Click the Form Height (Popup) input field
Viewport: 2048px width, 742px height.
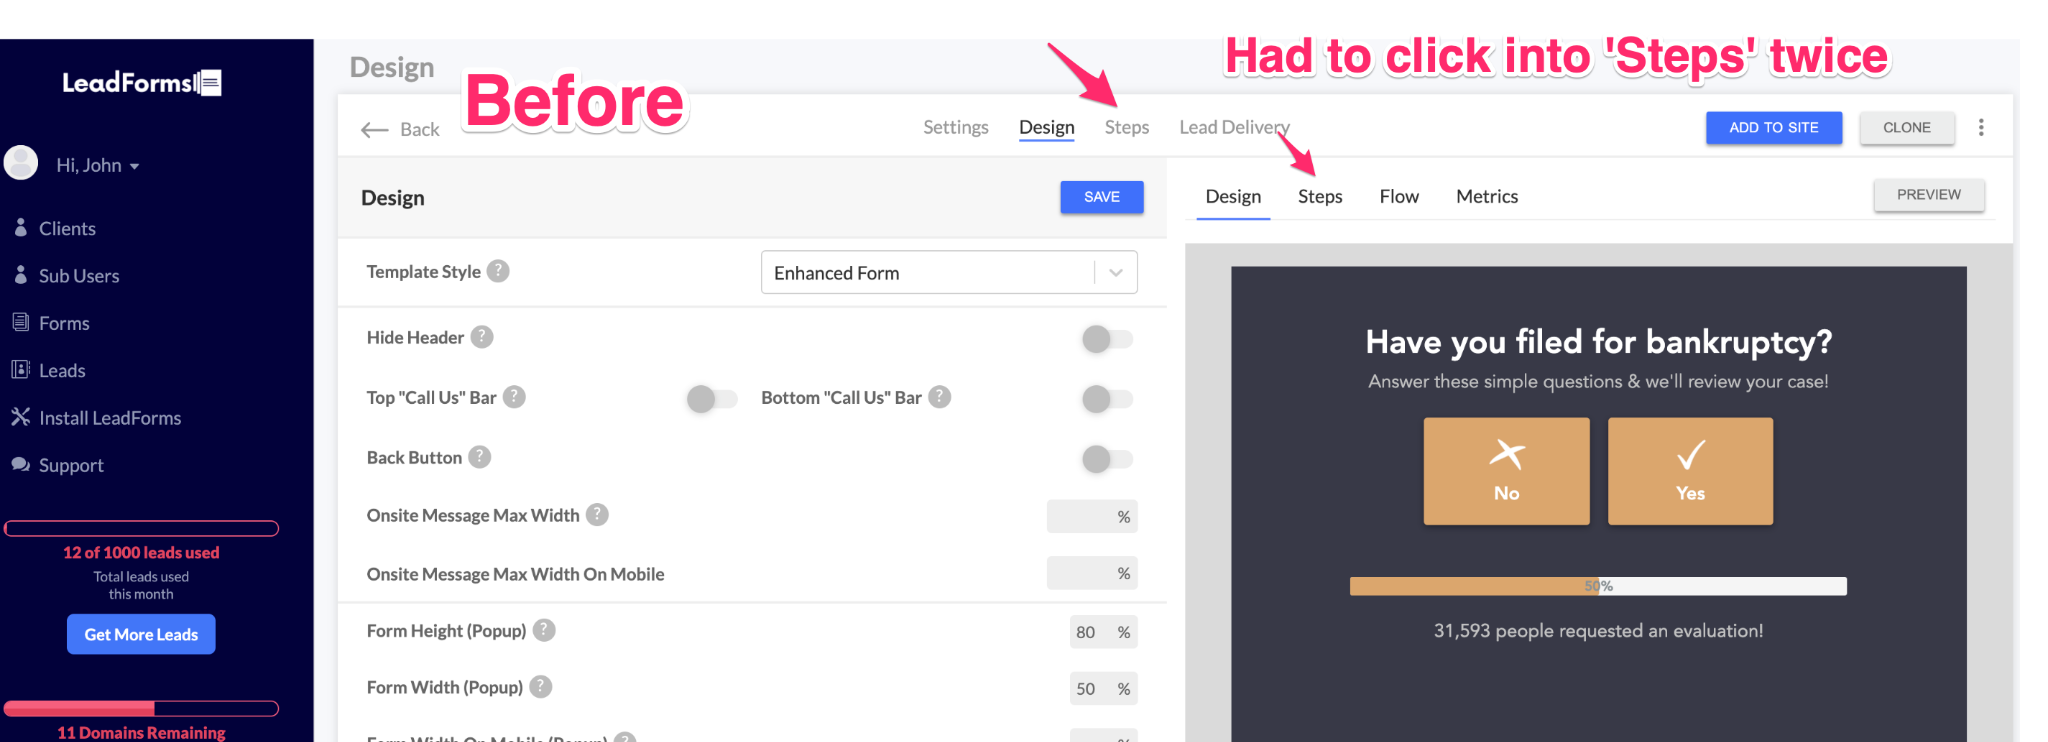(1086, 632)
